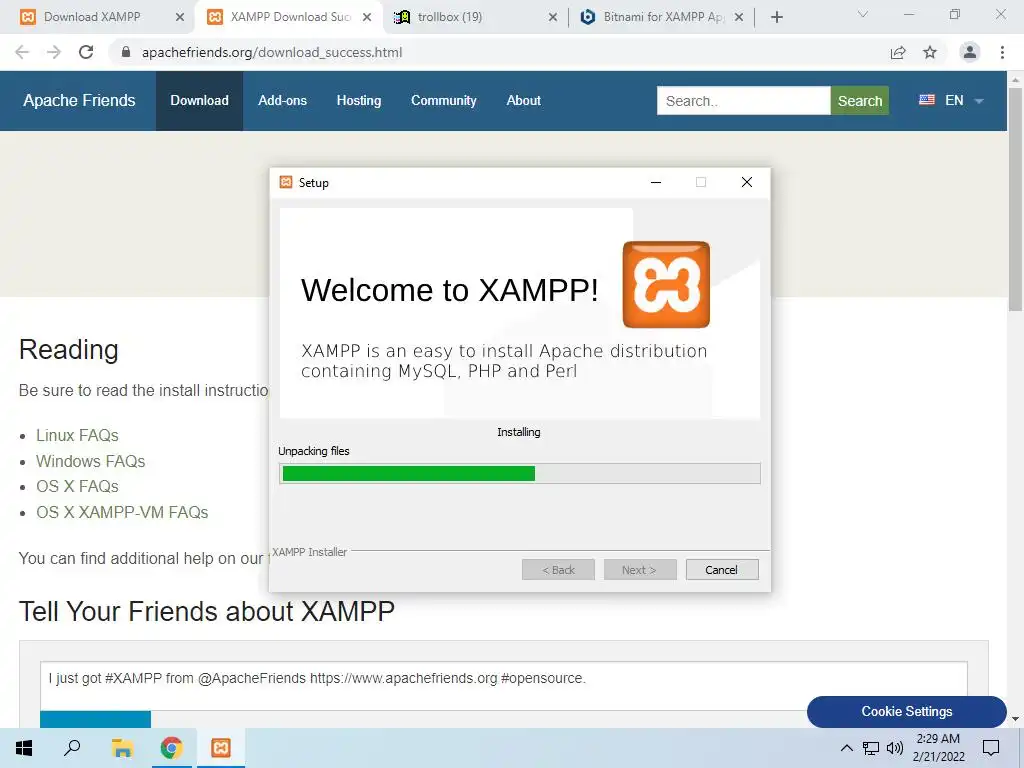Click the orange XAMPP logo in Setup
The width and height of the screenshot is (1024, 768).
666,285
